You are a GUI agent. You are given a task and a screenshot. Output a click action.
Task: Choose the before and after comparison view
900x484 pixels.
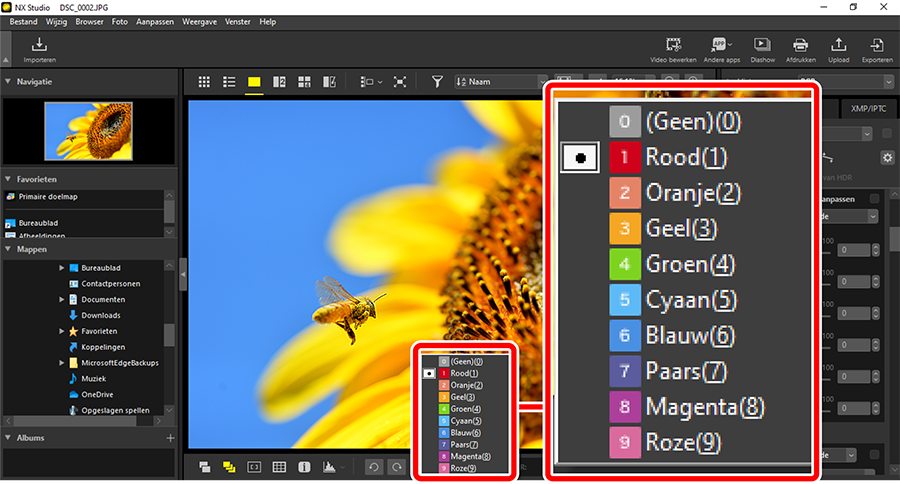tap(329, 82)
